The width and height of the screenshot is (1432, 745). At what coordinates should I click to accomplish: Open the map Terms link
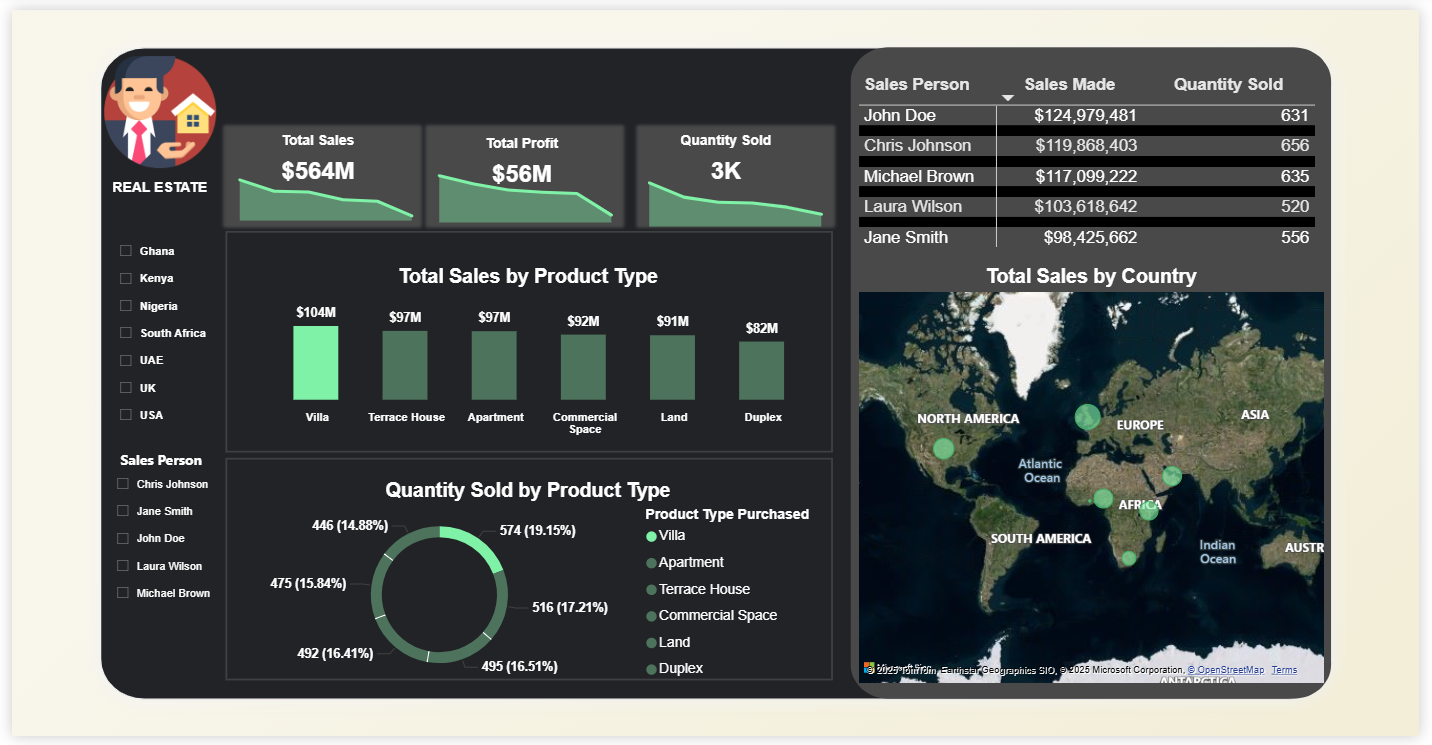point(1284,670)
